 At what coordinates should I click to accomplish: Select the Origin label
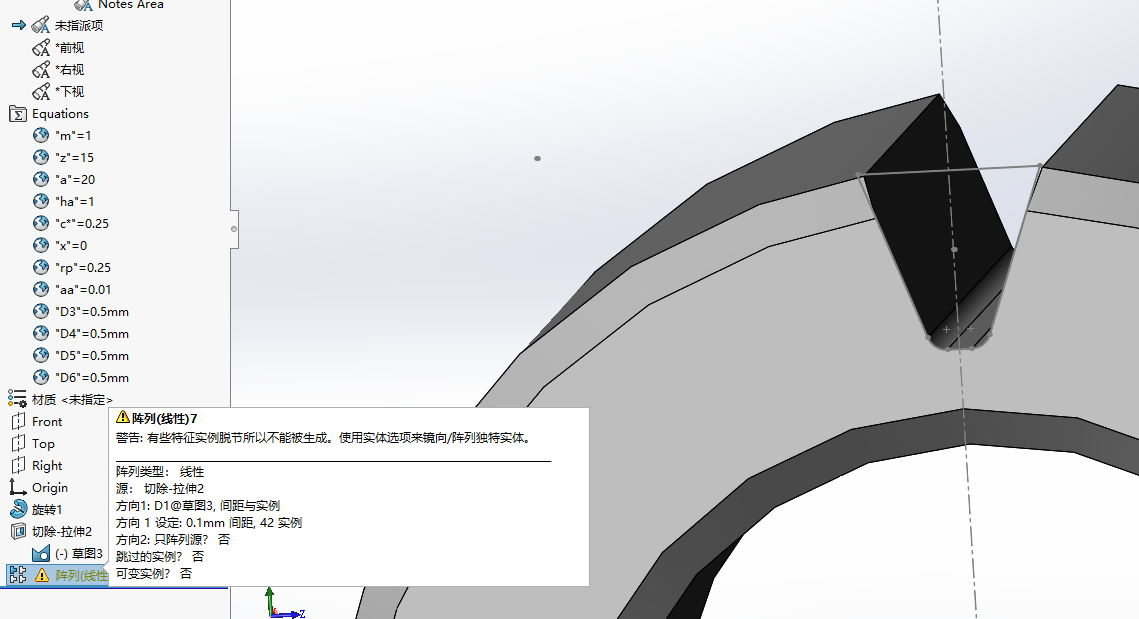tap(49, 487)
